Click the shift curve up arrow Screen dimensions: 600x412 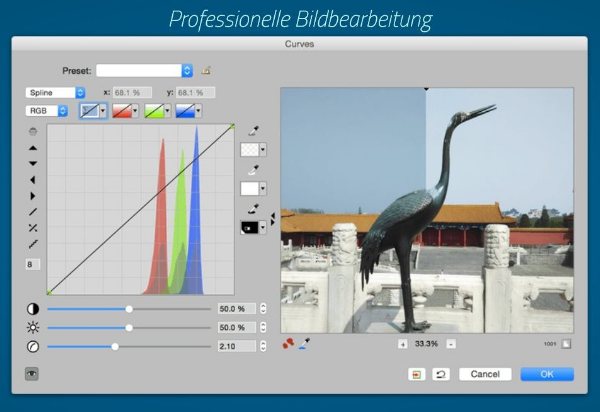pos(33,147)
